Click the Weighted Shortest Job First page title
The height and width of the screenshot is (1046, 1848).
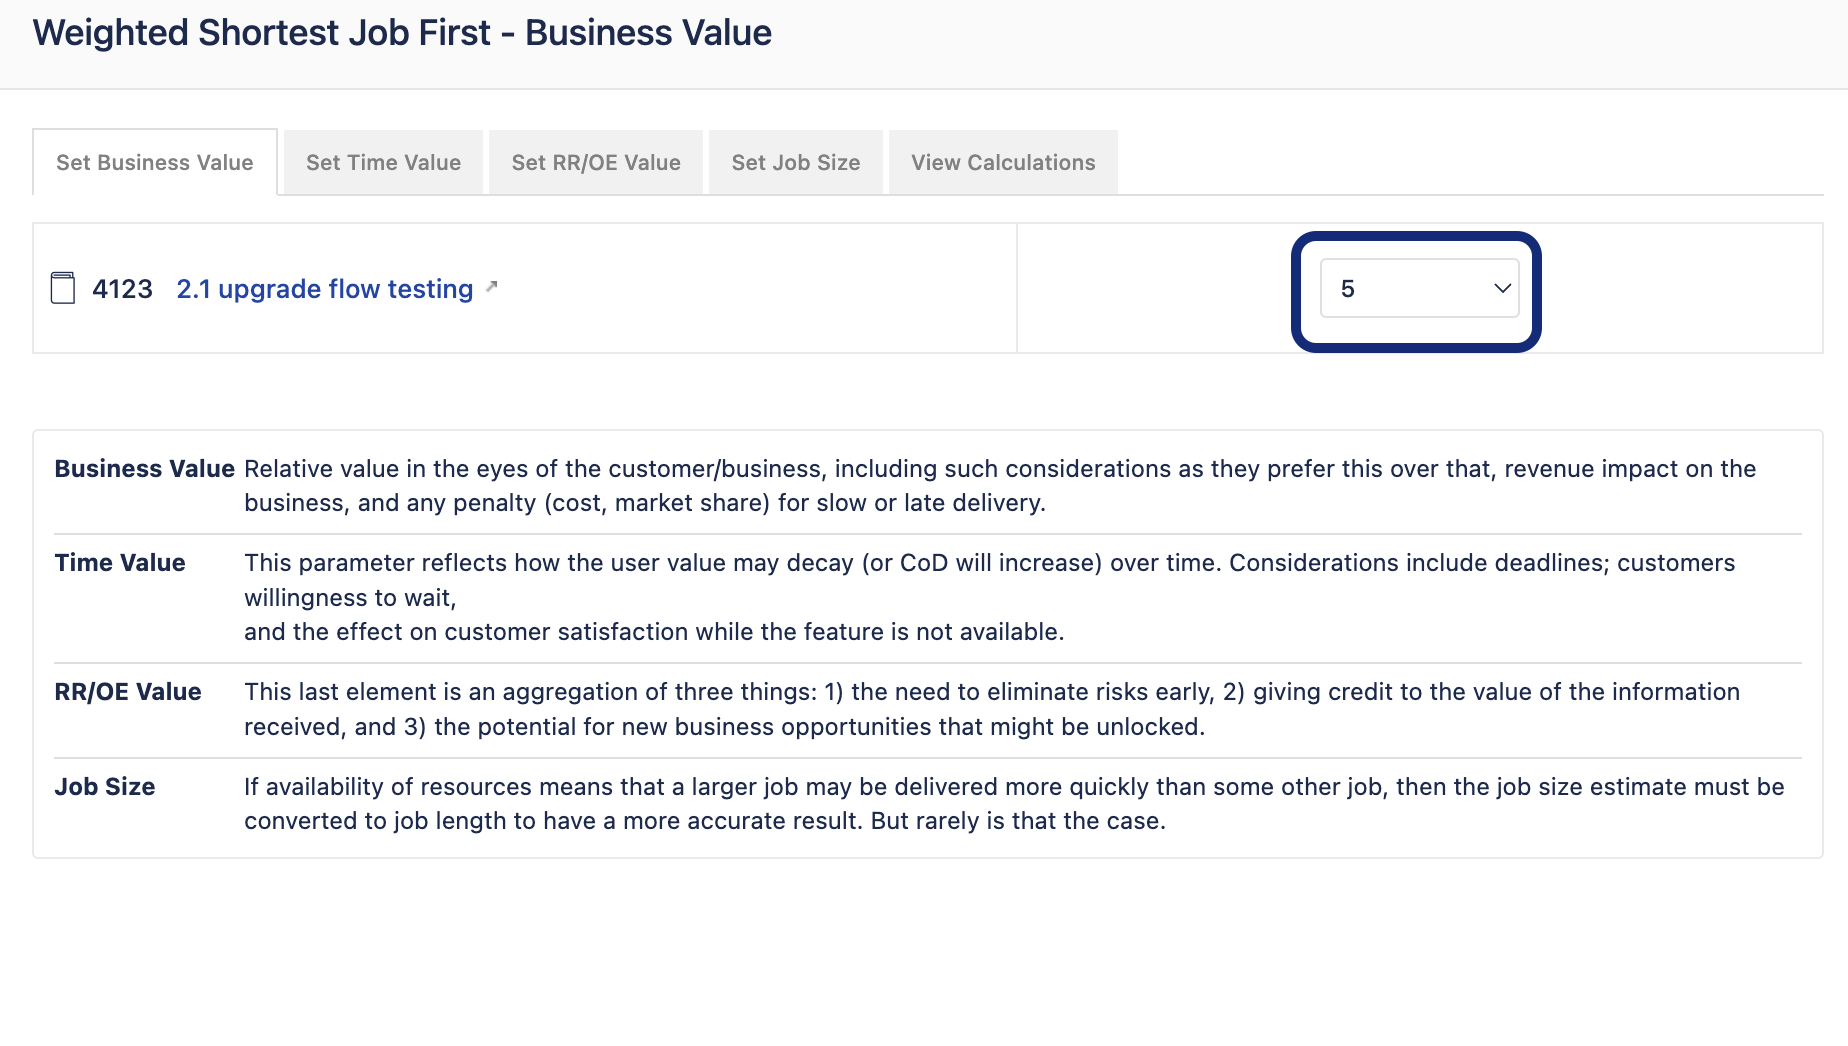[402, 32]
